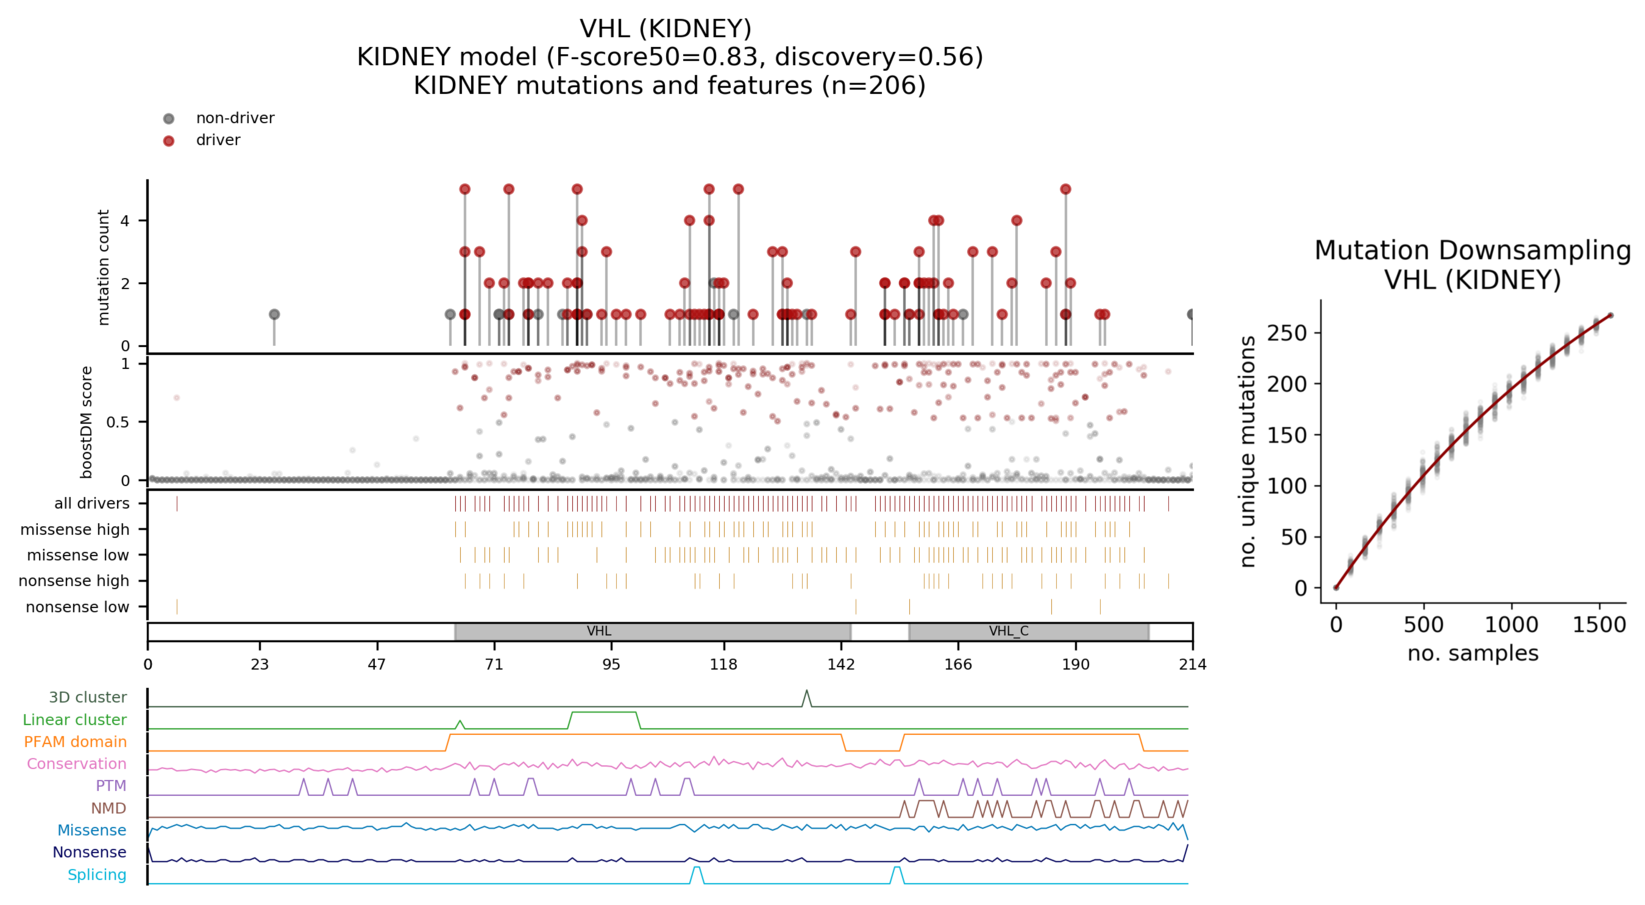Click the pink Conservation label
The height and width of the screenshot is (905, 1645).
[x=77, y=764]
